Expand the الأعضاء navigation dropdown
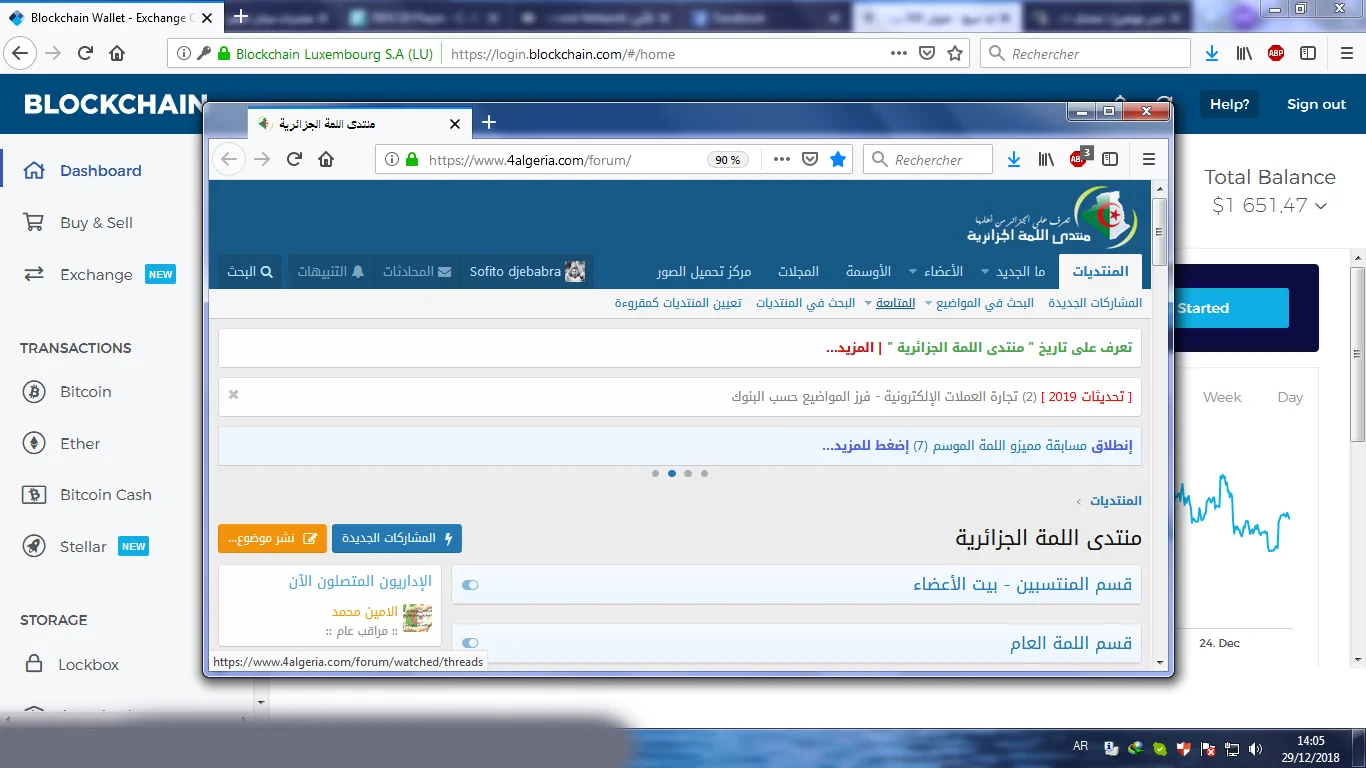 913,272
